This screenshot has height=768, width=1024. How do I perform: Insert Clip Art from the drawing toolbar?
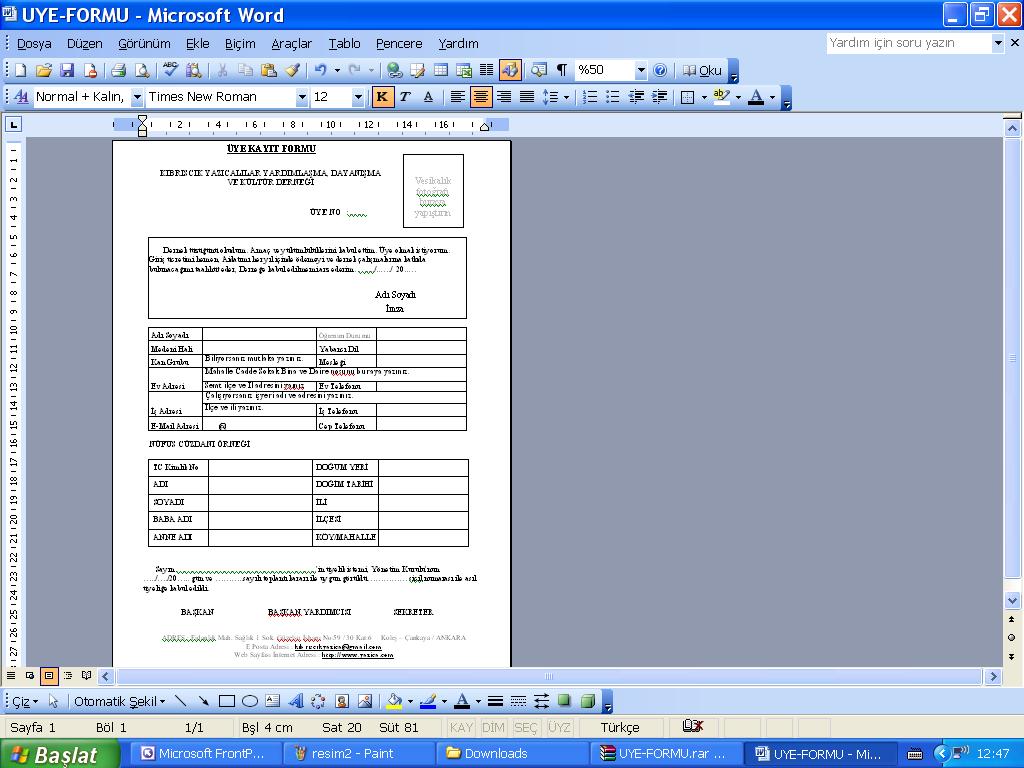[342, 701]
